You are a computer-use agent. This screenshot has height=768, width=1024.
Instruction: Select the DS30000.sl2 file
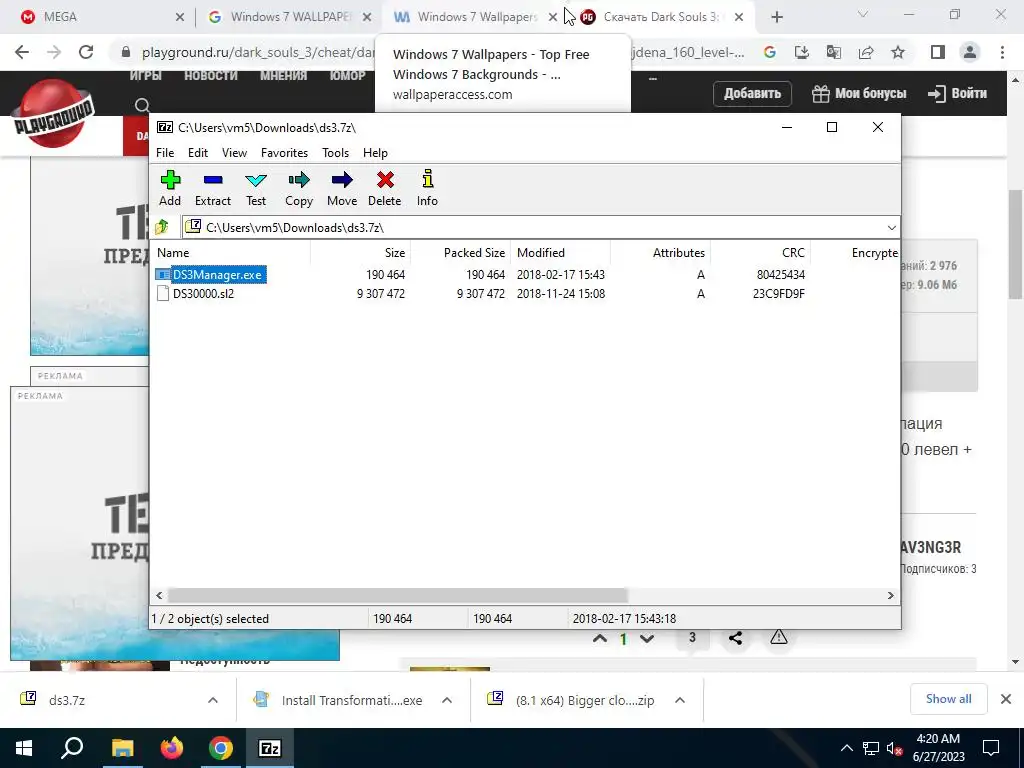tap(203, 294)
